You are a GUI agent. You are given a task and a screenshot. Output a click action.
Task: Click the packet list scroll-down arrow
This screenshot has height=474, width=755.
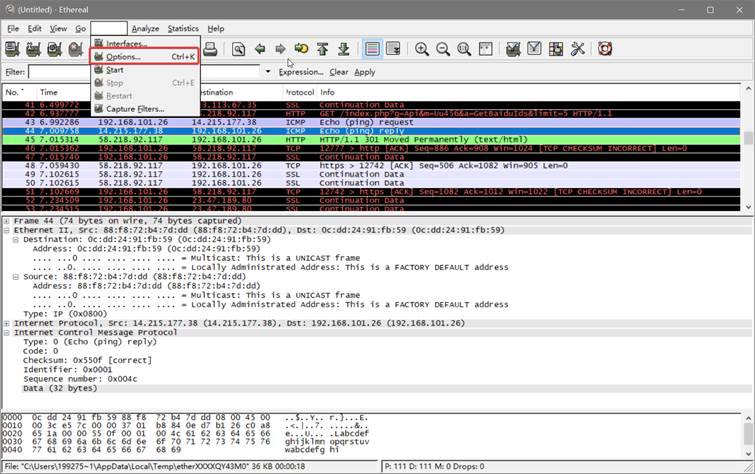coord(748,207)
